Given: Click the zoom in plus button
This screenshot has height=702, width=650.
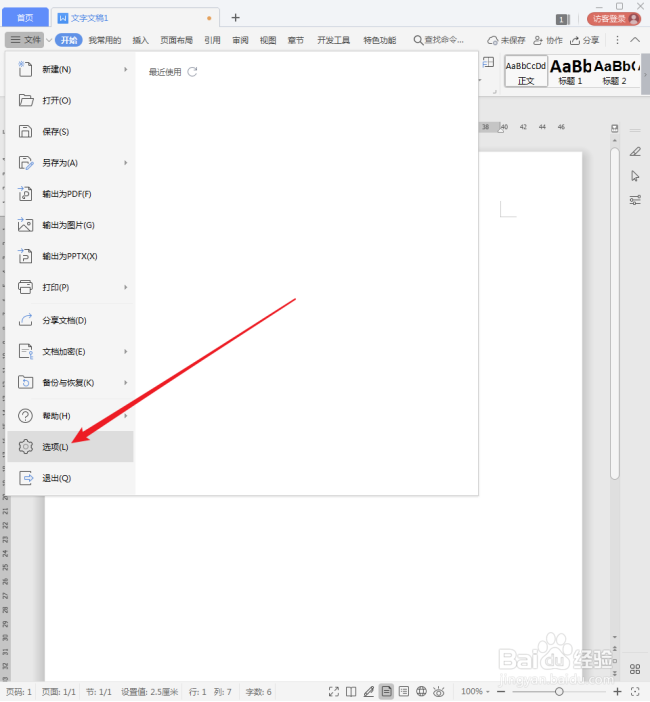Looking at the screenshot, I should [x=617, y=692].
